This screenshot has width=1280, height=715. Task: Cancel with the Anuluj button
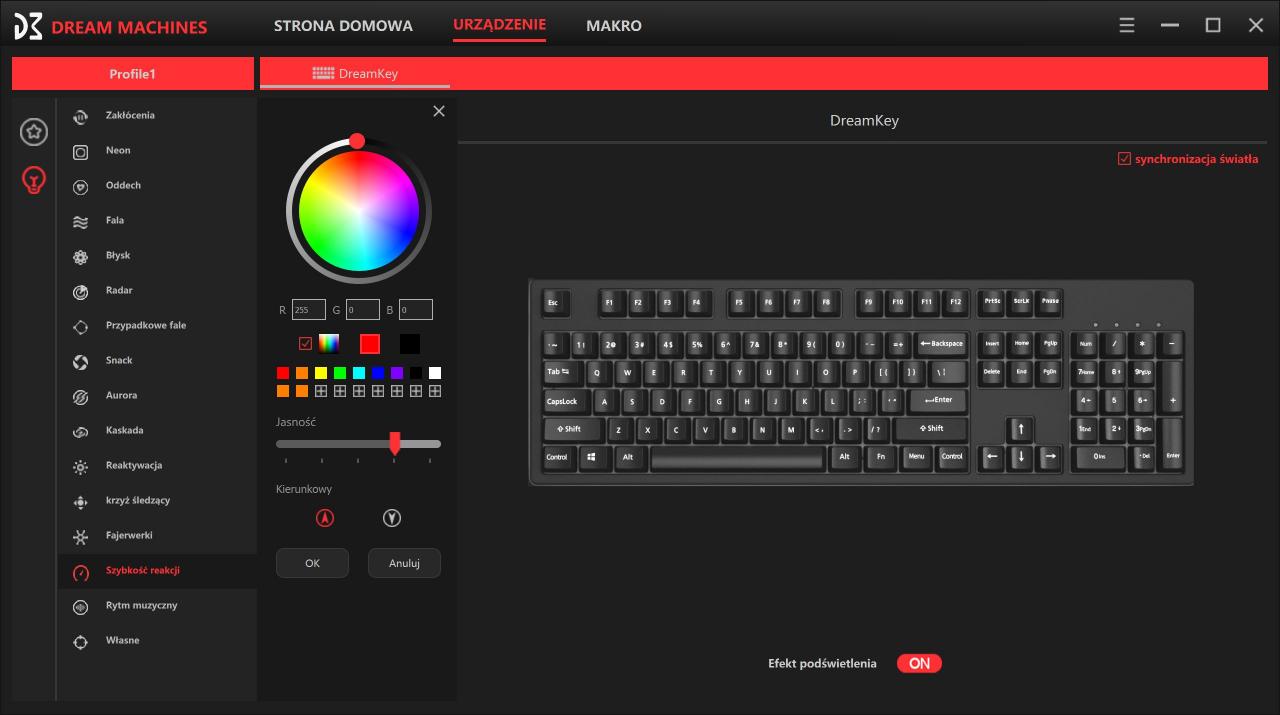(x=404, y=563)
